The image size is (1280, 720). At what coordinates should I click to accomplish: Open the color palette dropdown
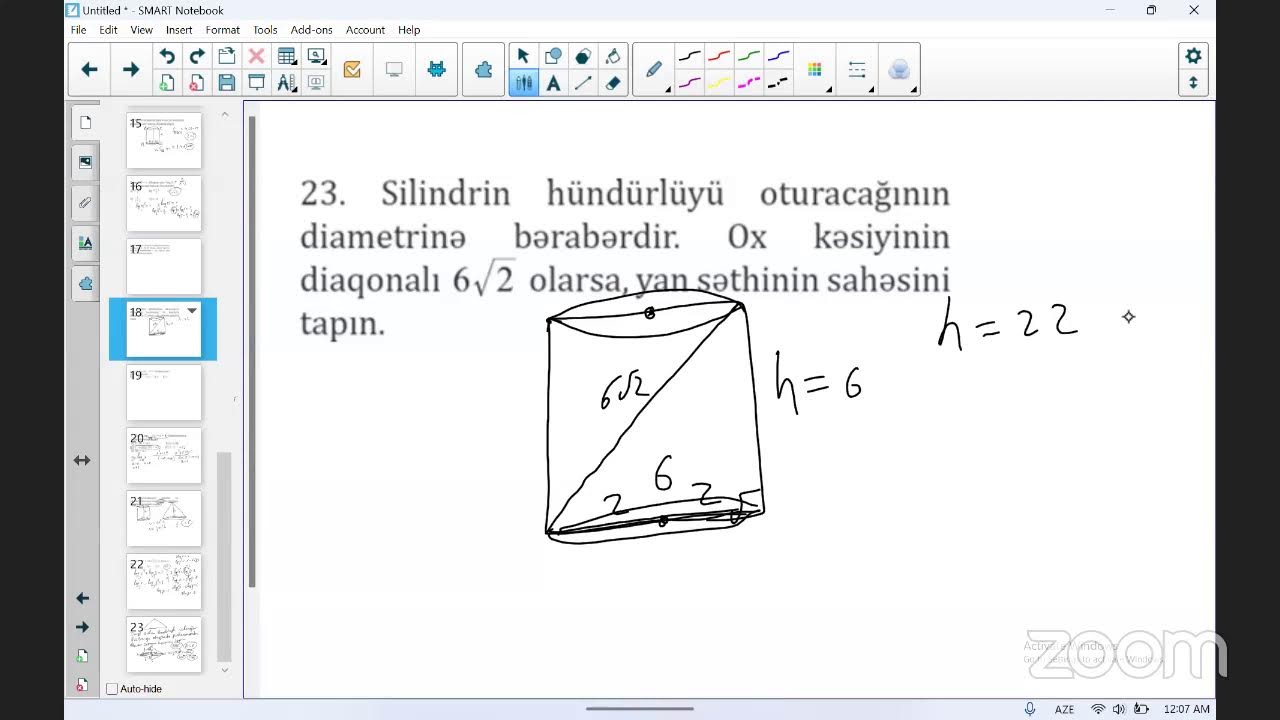[815, 70]
